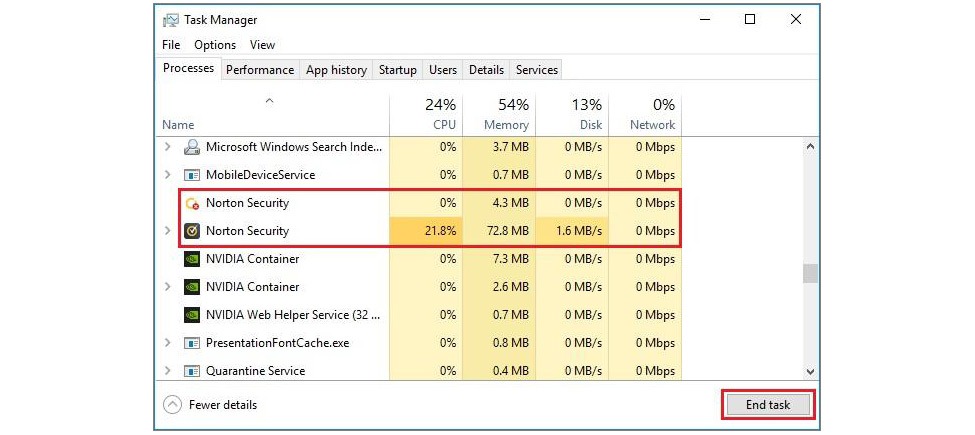Click the 72.8 MB memory cell

coord(499,231)
